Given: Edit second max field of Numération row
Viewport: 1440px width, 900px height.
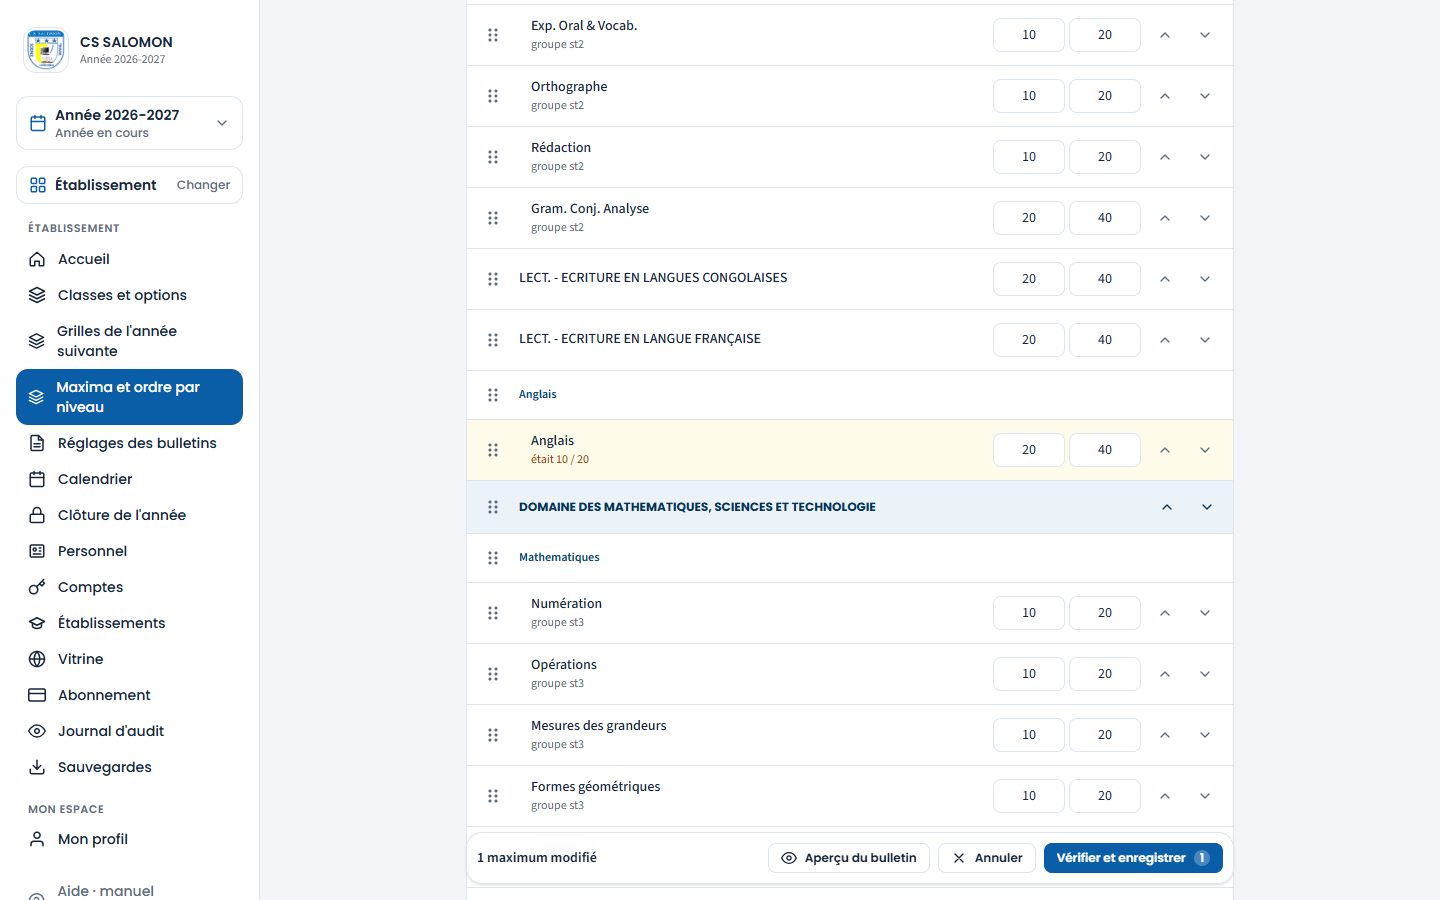Looking at the screenshot, I should click(x=1105, y=613).
